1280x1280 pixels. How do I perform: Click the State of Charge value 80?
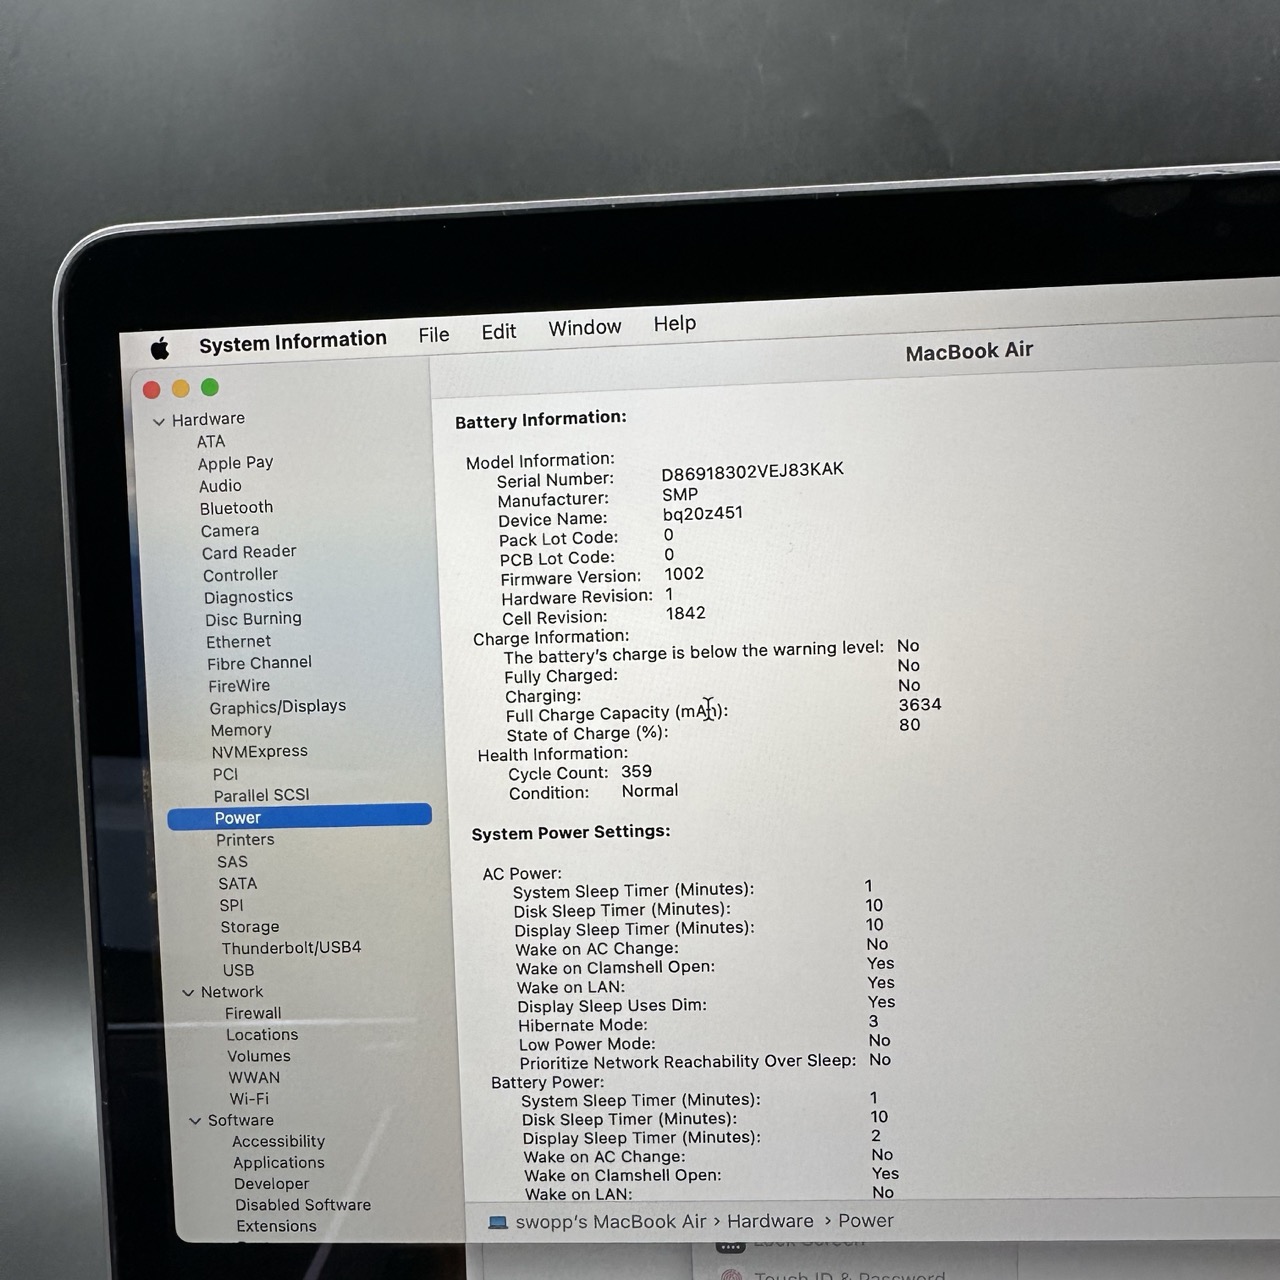click(910, 725)
